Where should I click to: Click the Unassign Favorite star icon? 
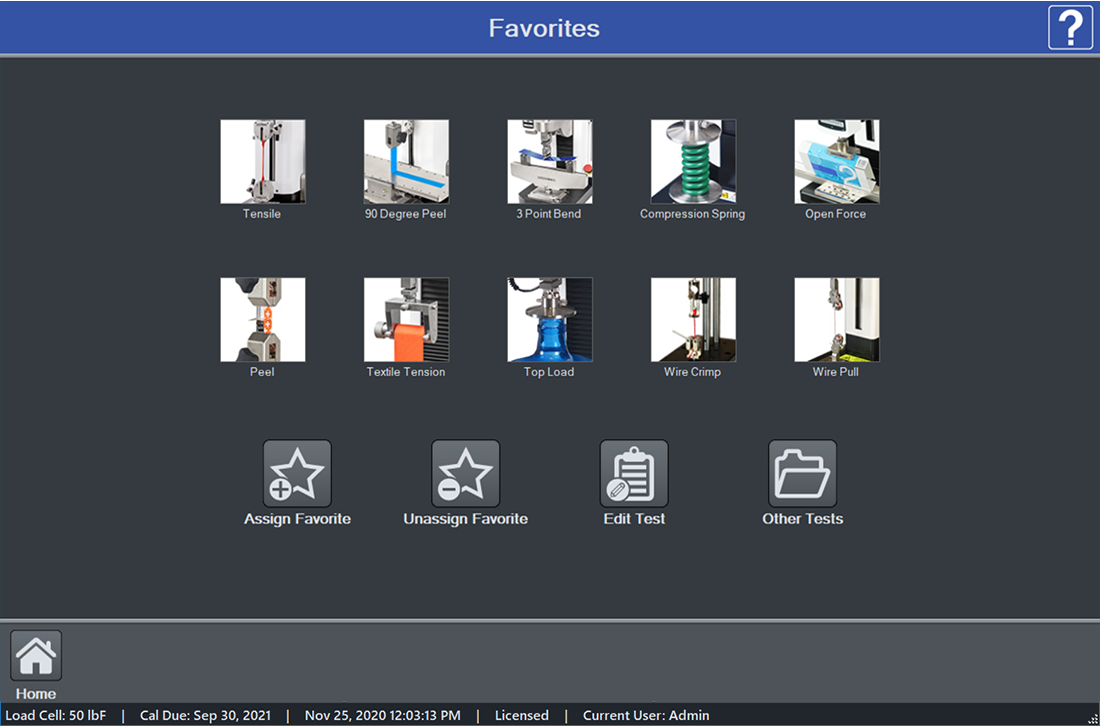coord(465,474)
